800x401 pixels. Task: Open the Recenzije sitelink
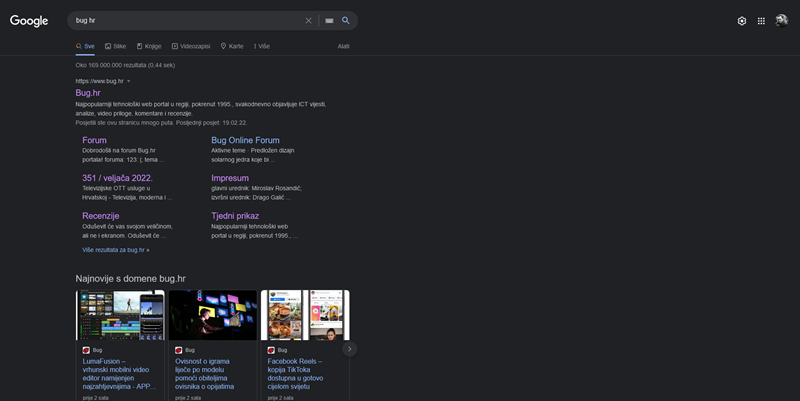(101, 216)
